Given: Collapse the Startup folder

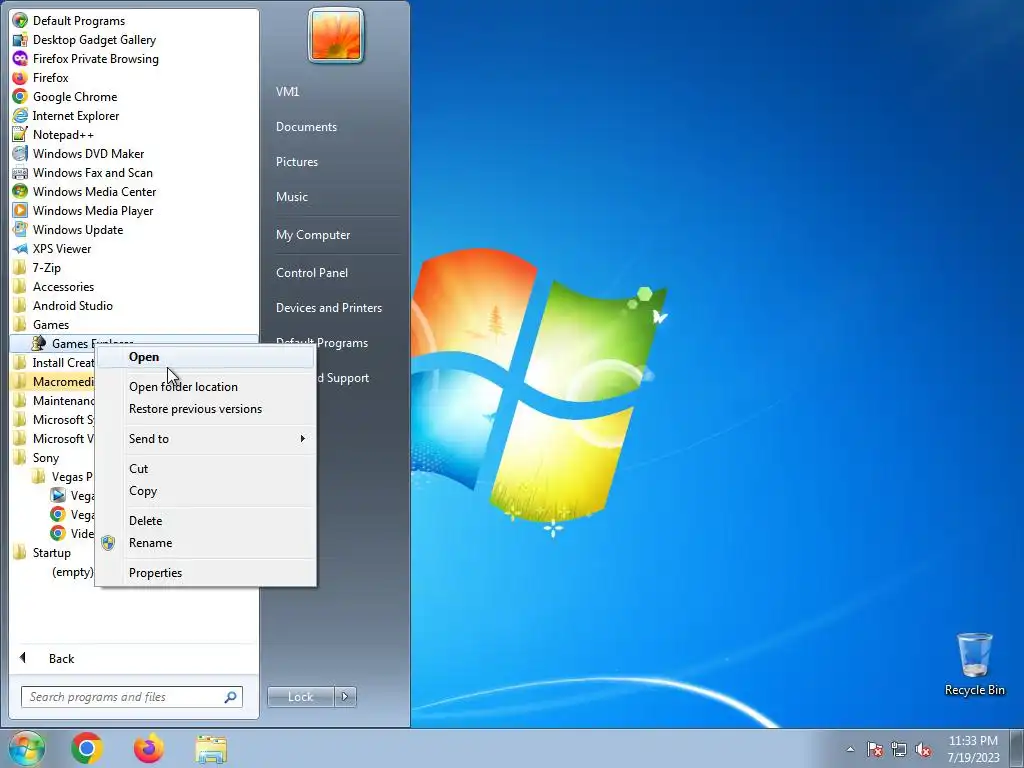Looking at the screenshot, I should 42,552.
